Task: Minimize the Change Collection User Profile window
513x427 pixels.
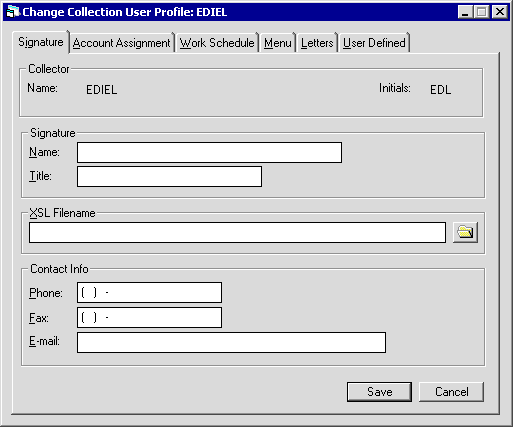Action: (x=465, y=12)
